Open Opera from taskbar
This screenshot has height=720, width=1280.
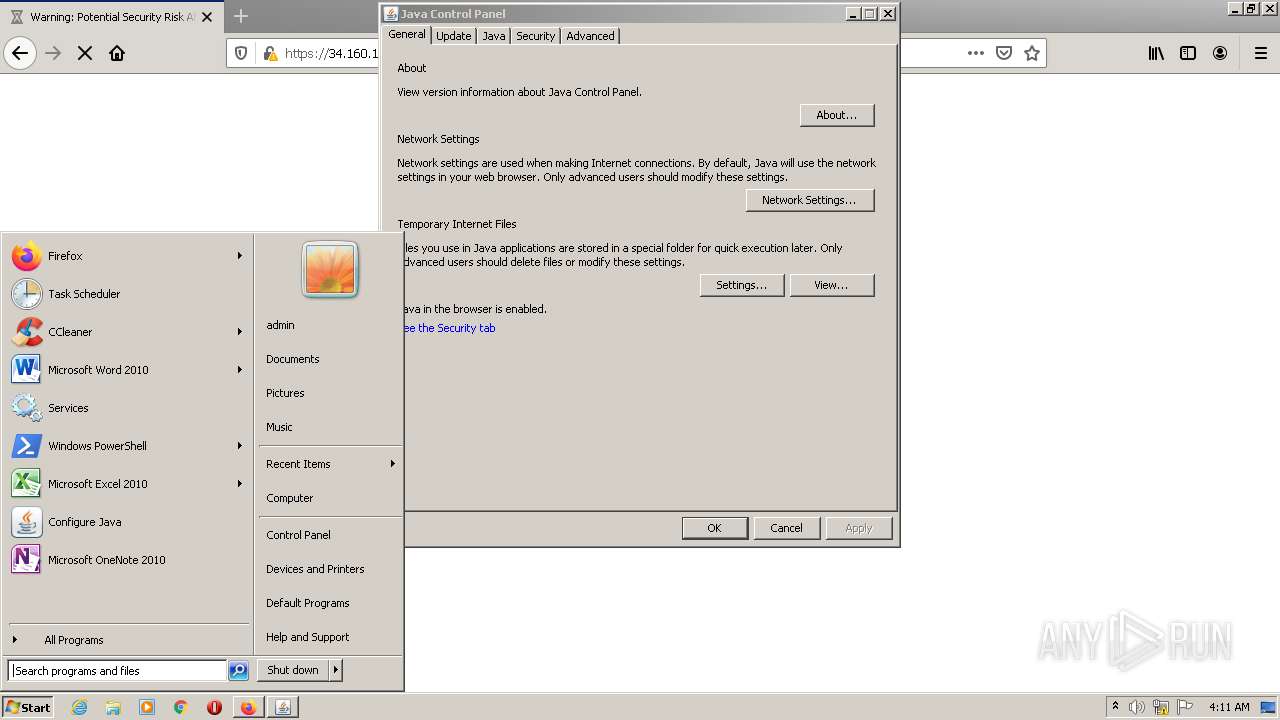point(214,707)
